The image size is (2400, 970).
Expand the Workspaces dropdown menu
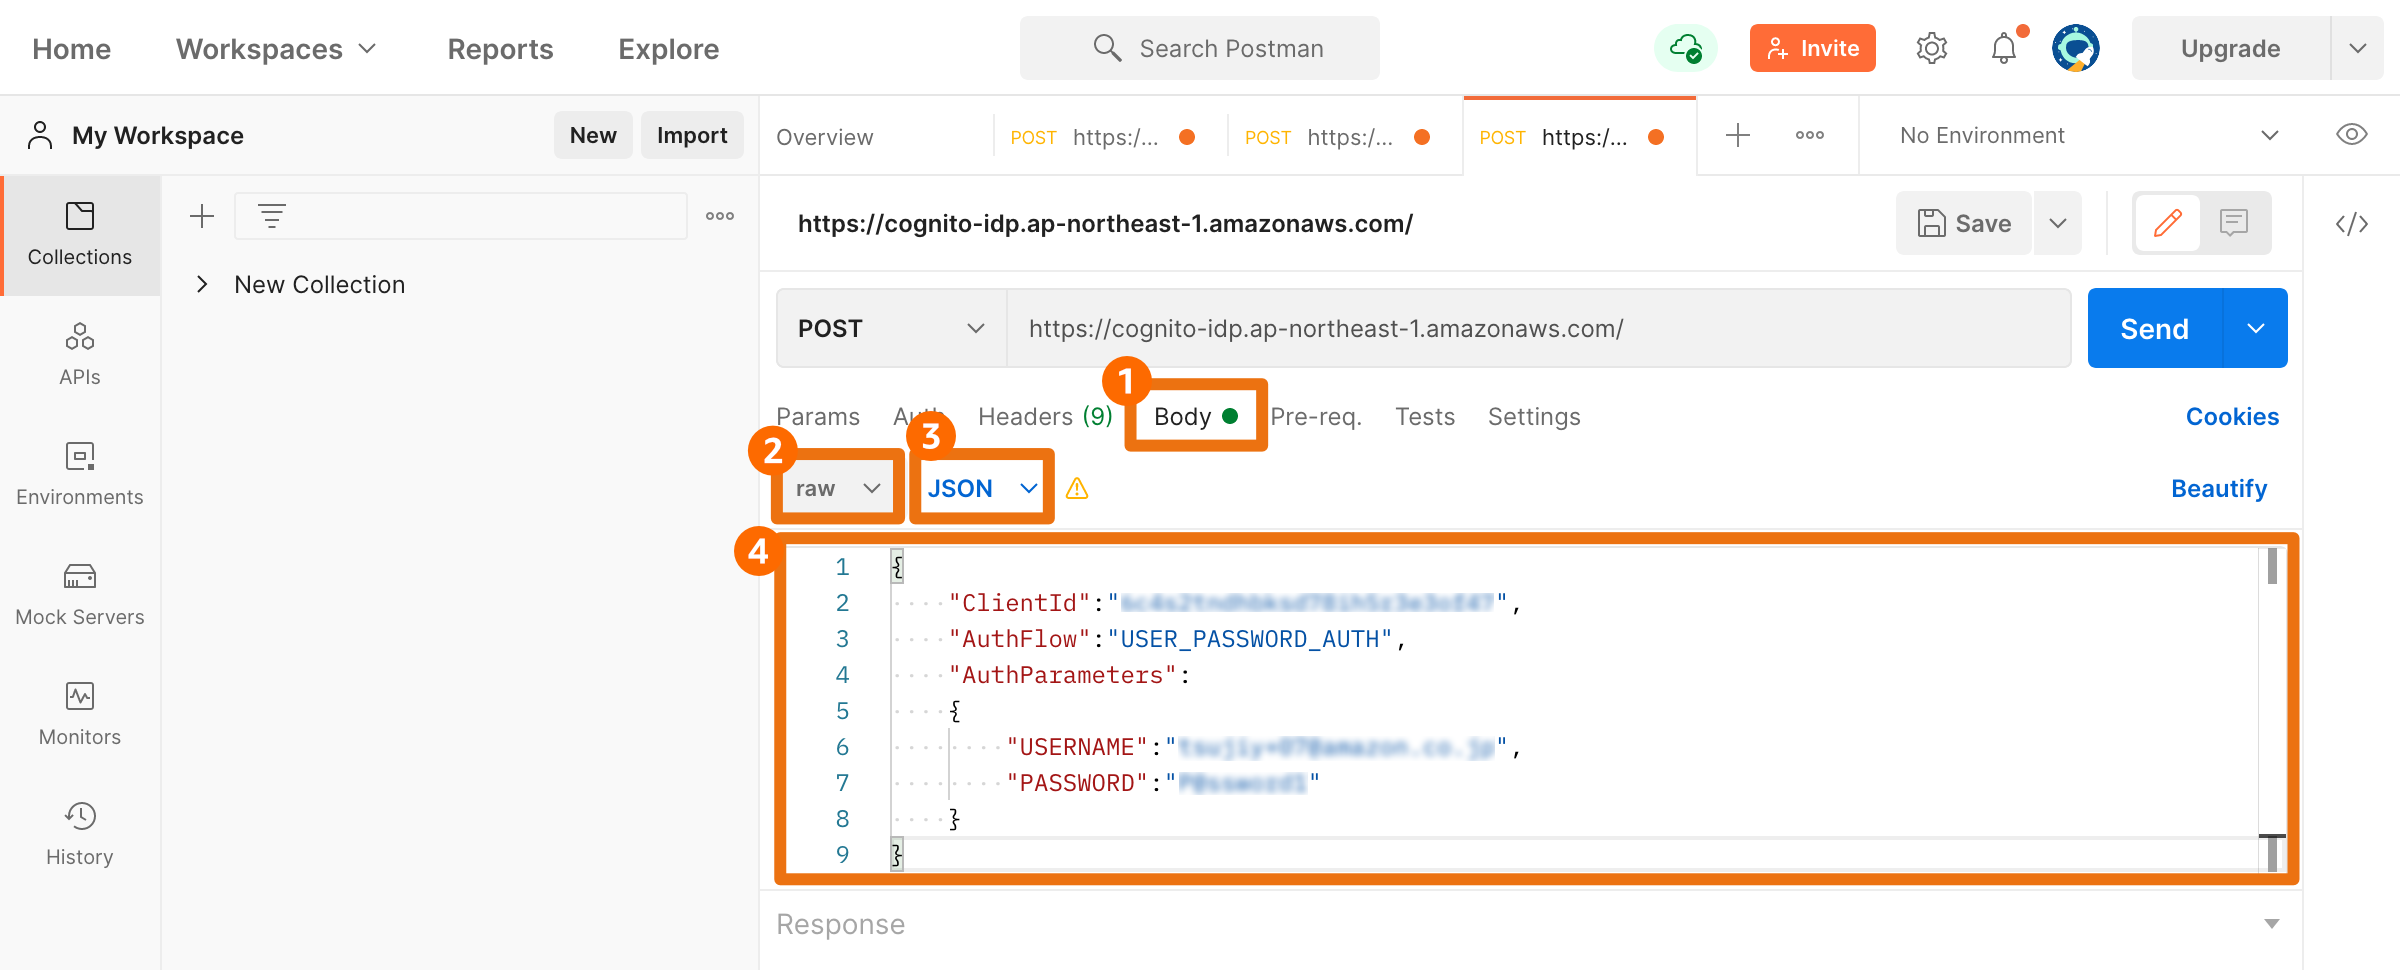pos(276,49)
